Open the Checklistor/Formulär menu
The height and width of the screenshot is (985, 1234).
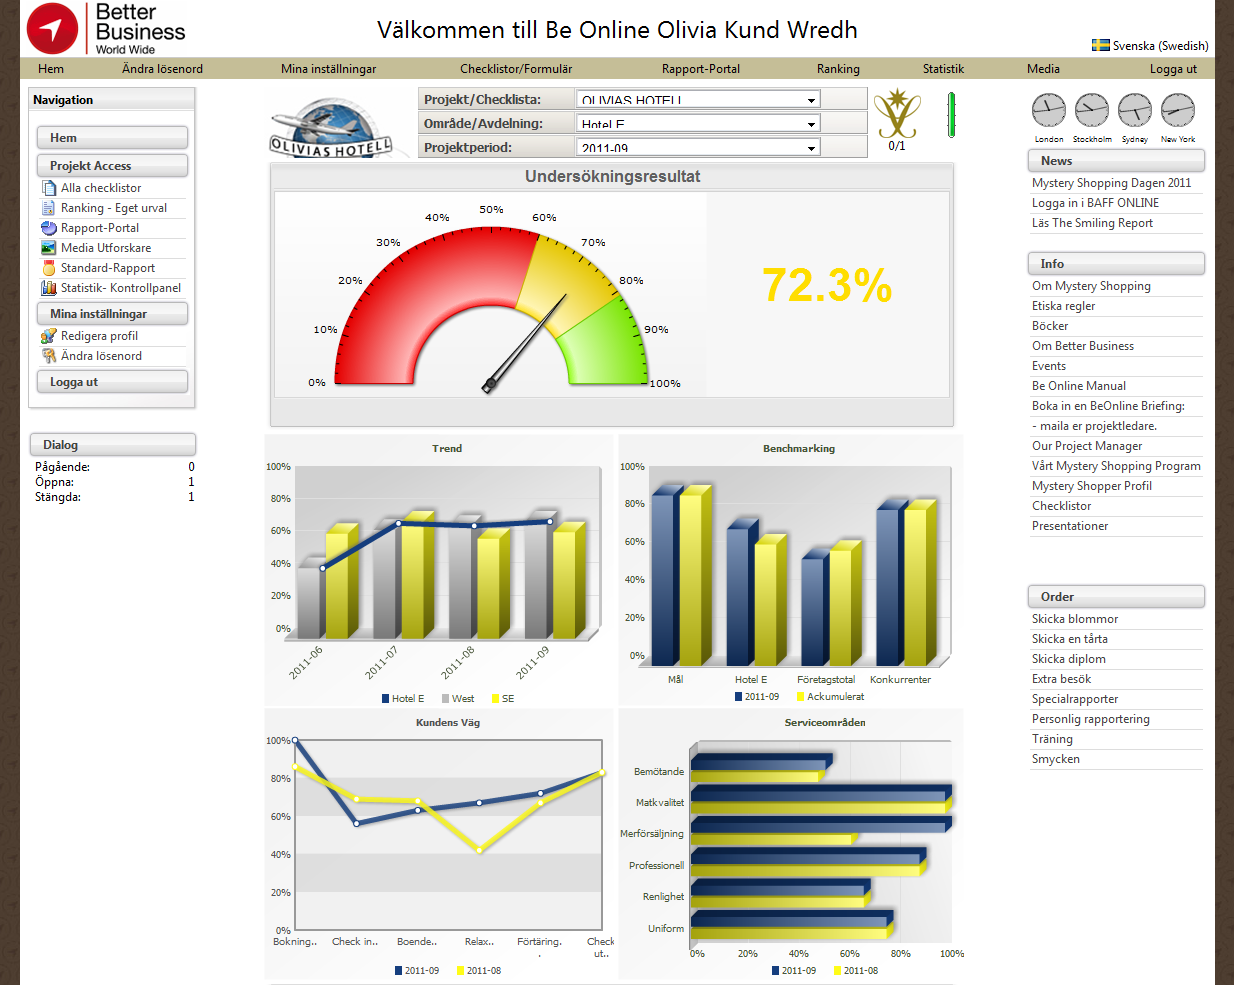[x=516, y=69]
